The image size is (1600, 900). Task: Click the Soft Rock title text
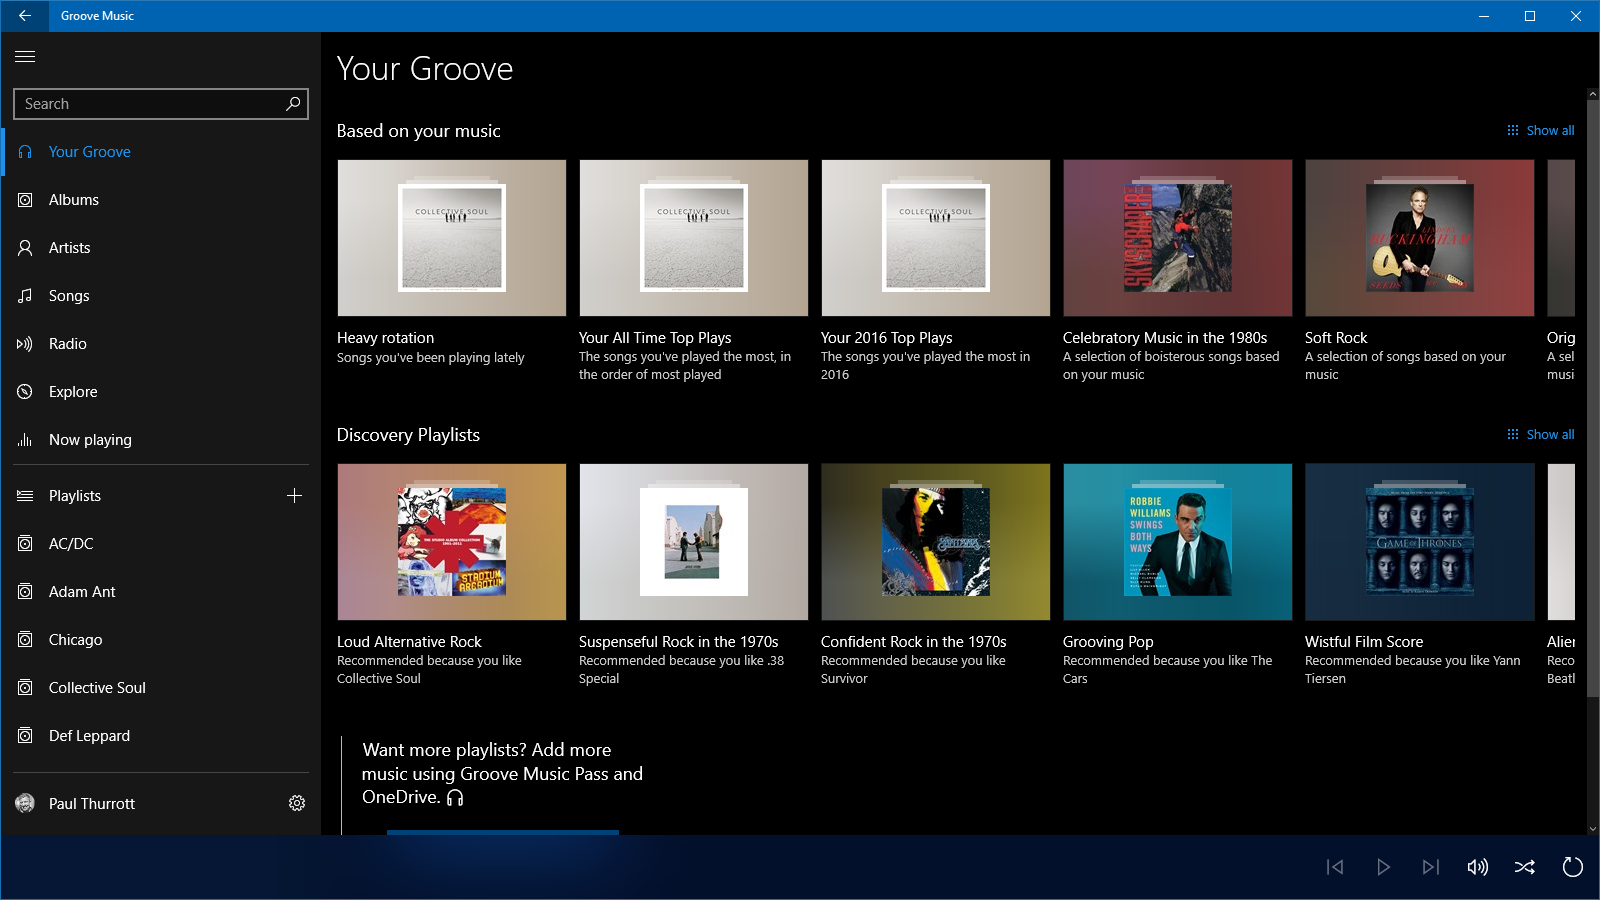coord(1336,338)
